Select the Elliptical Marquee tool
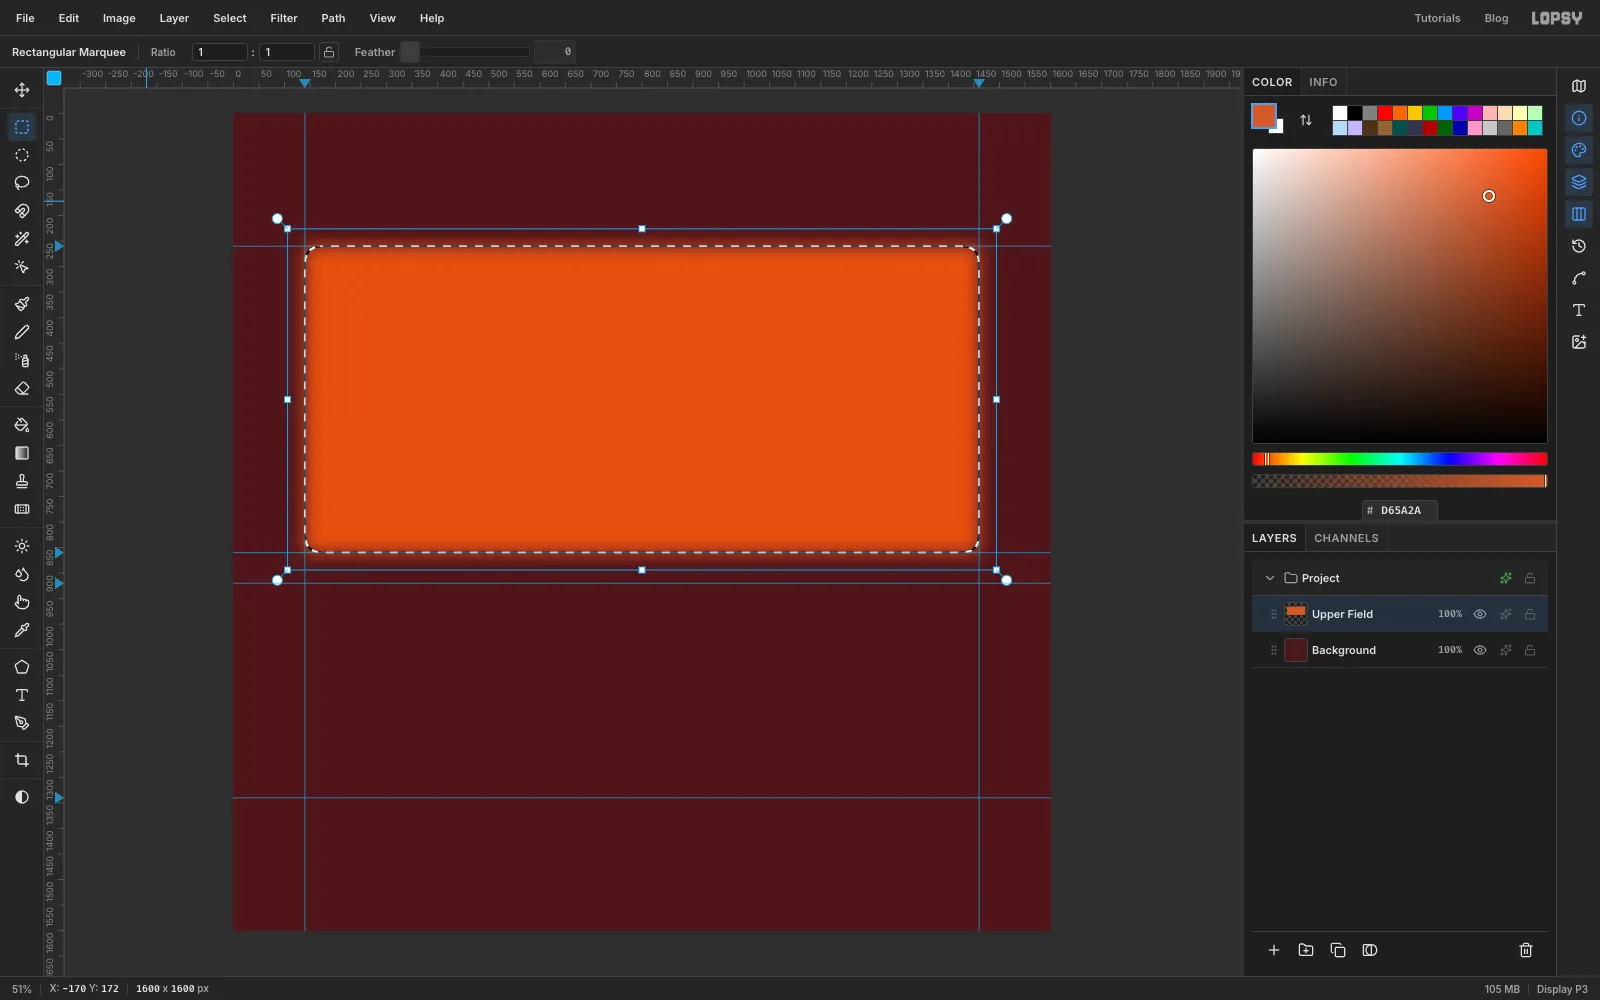 22,155
